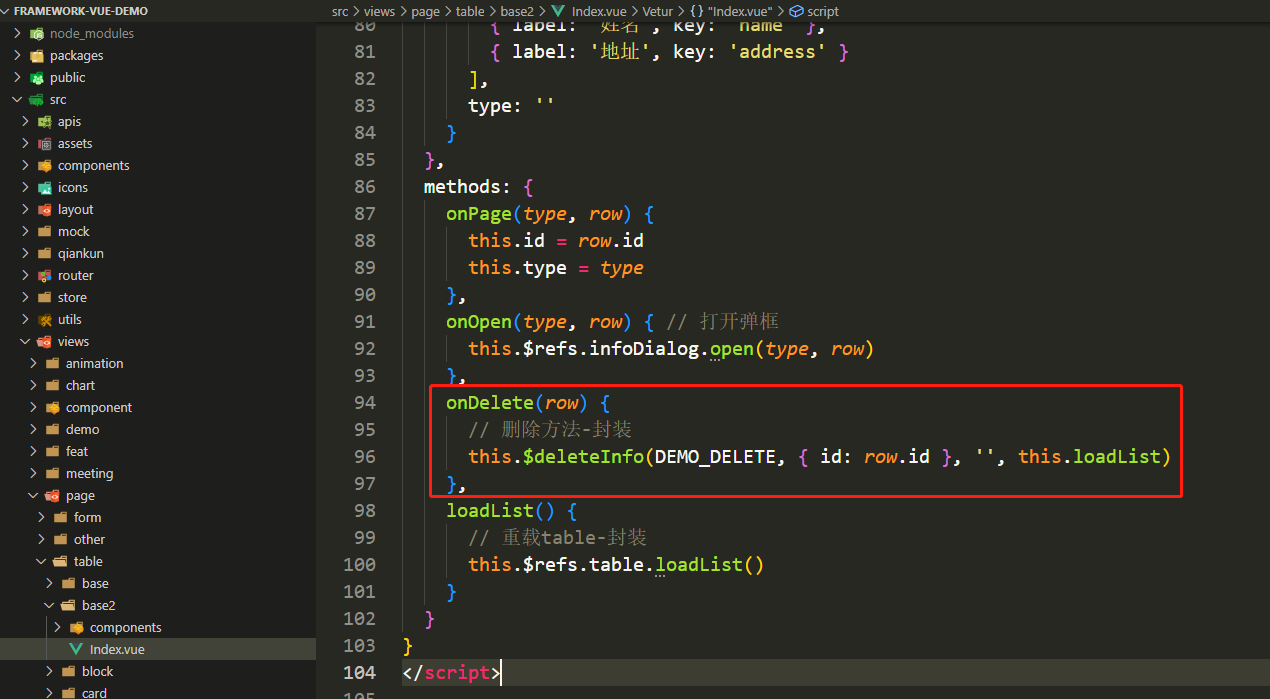
Task: Click the mock folder icon
Action: (x=45, y=231)
